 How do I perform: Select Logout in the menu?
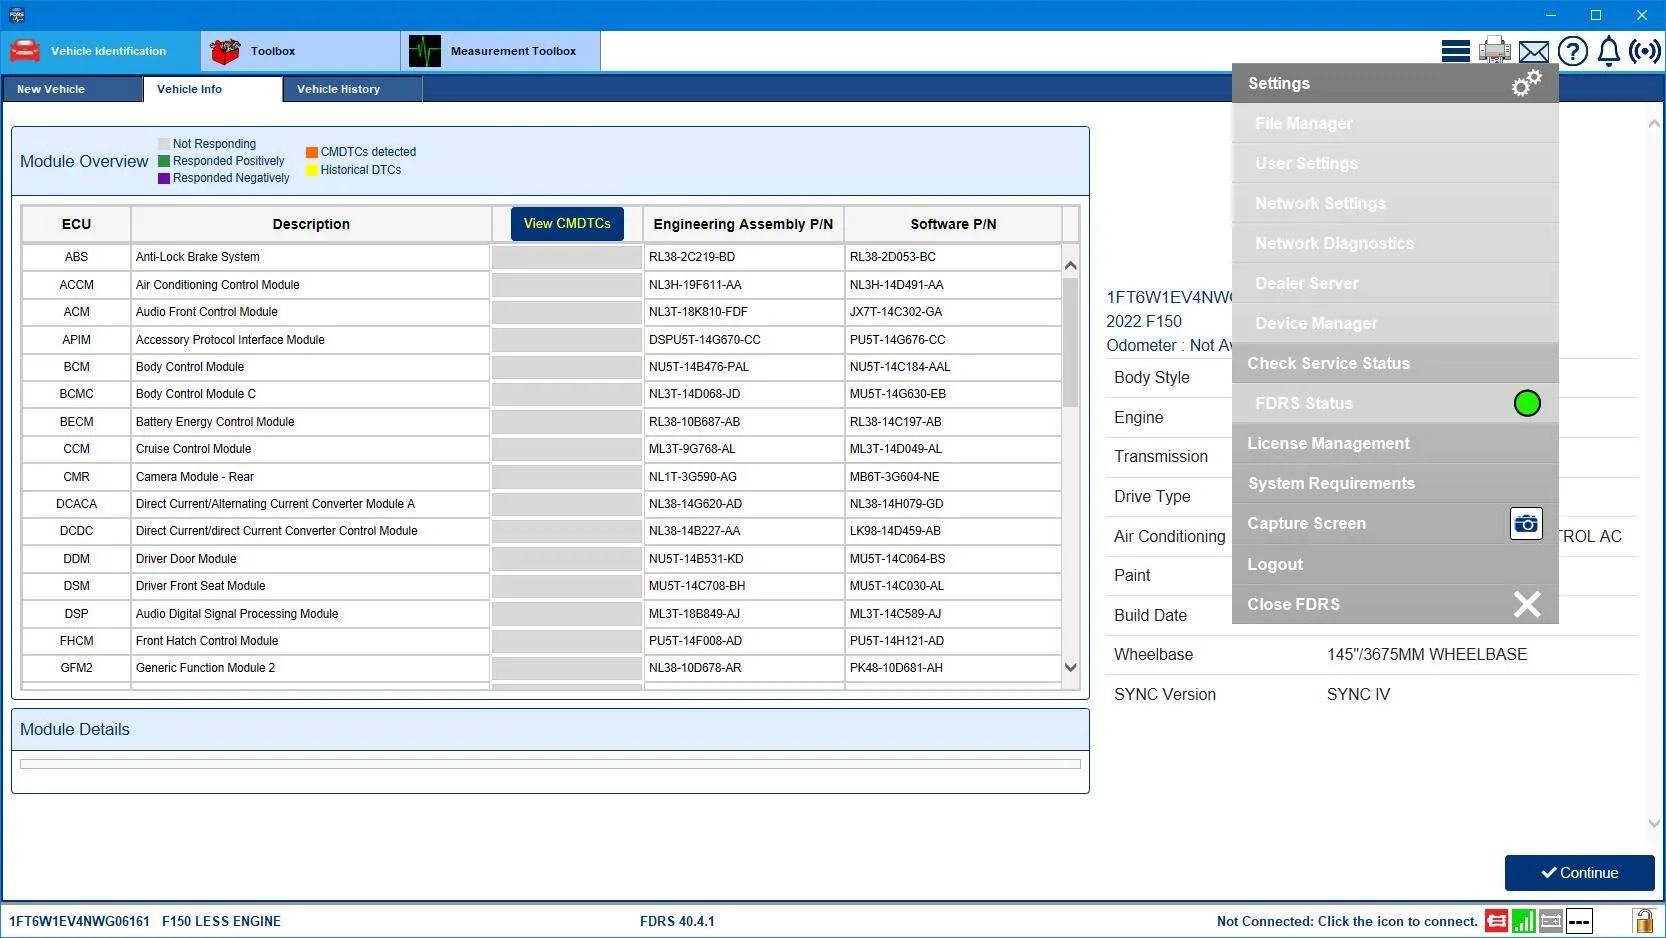(x=1395, y=564)
